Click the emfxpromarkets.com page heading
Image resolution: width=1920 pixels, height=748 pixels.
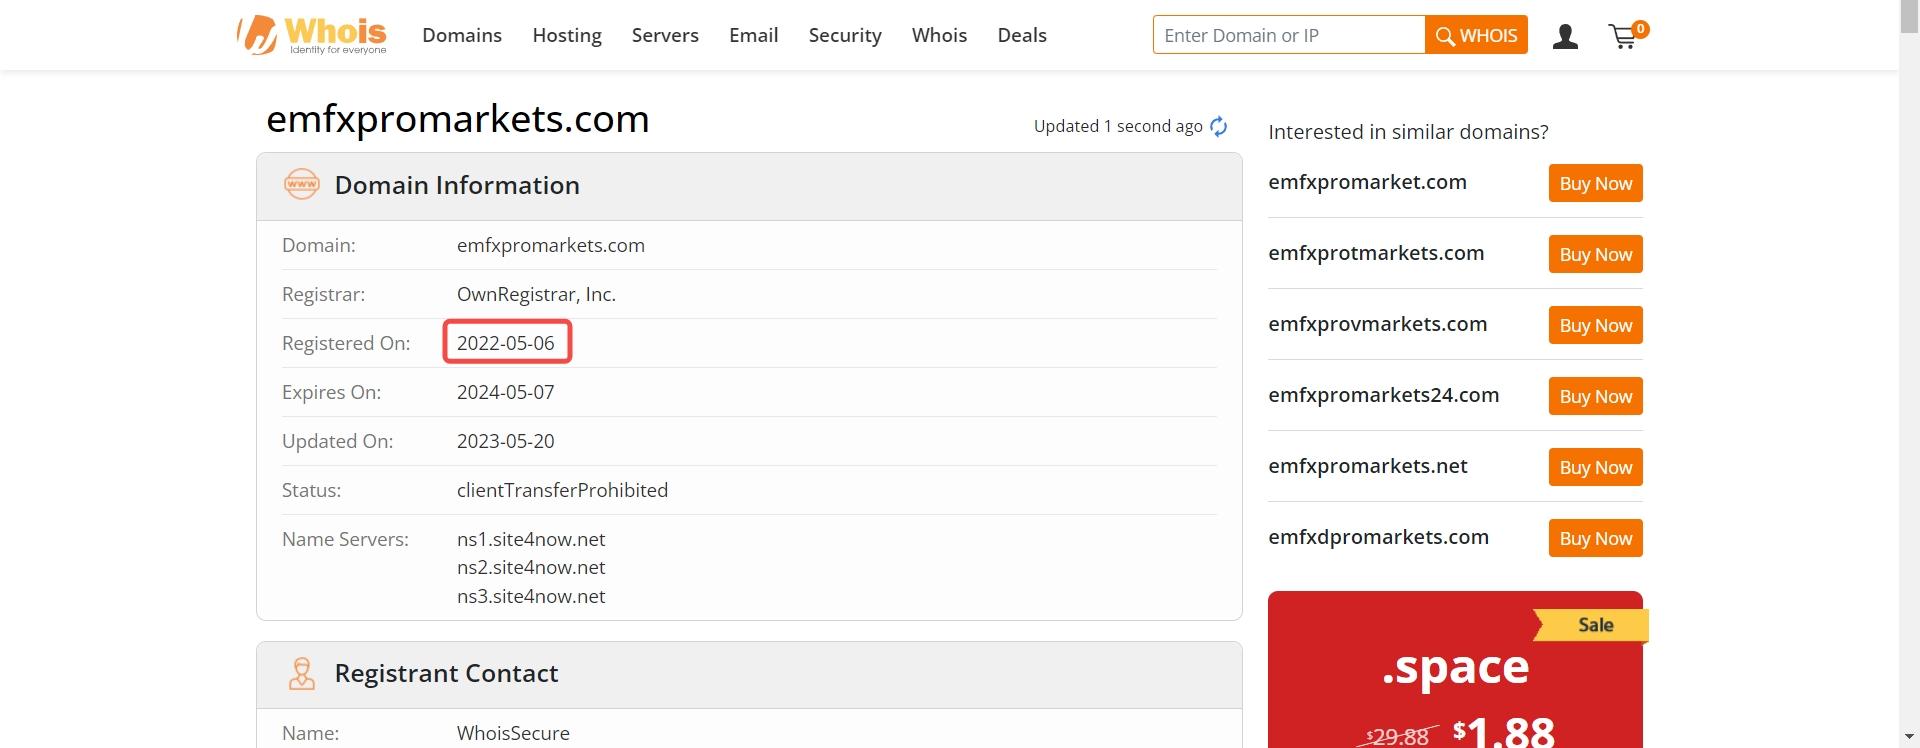458,119
